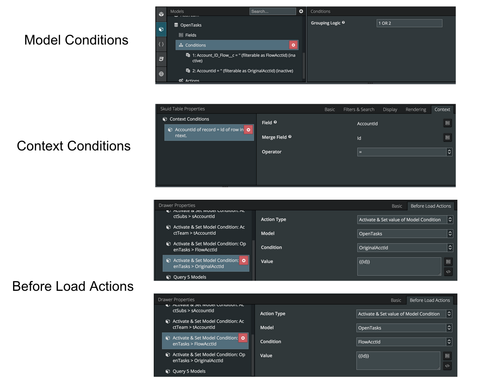490x384 pixels.
Task: Click the add model plus icon beside Search
Action: [x=301, y=11]
